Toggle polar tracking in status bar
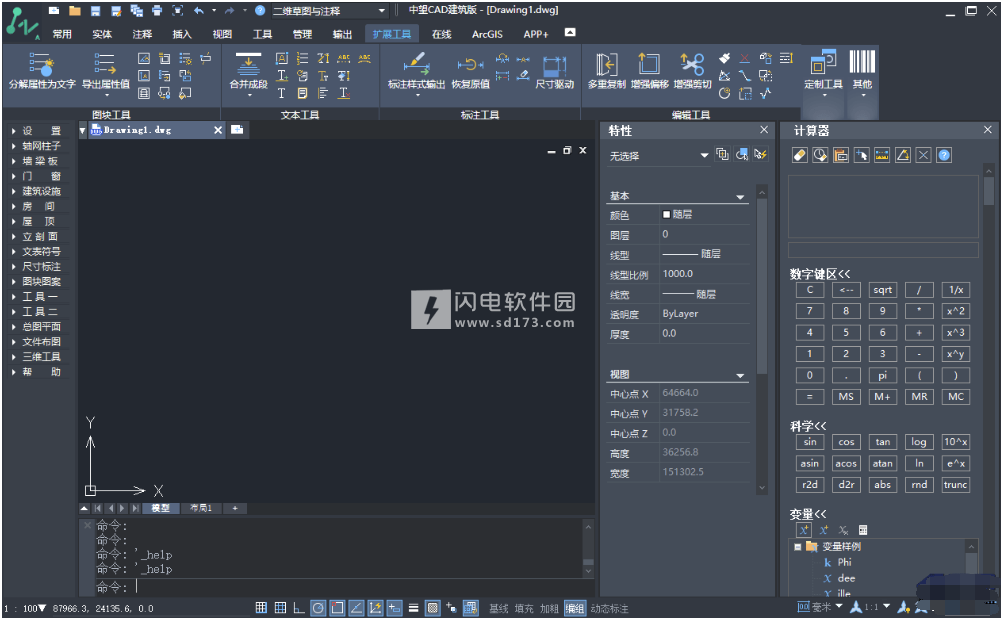The image size is (1001, 619). [x=318, y=608]
